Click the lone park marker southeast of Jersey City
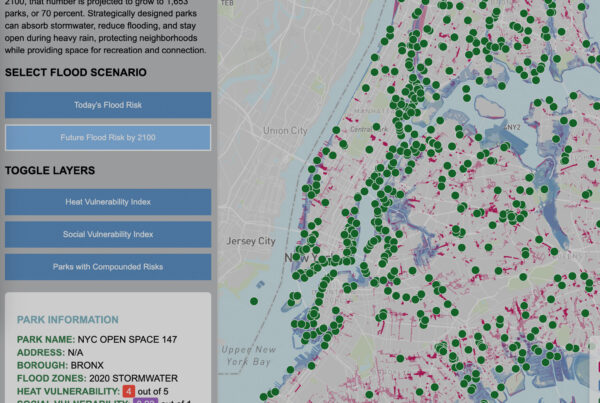Image resolution: width=600 pixels, height=403 pixels. tap(254, 300)
